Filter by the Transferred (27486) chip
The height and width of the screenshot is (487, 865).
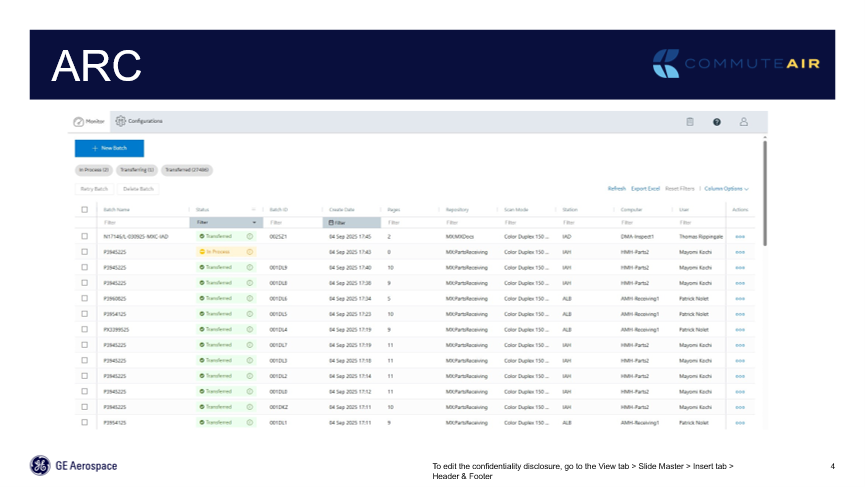point(186,170)
